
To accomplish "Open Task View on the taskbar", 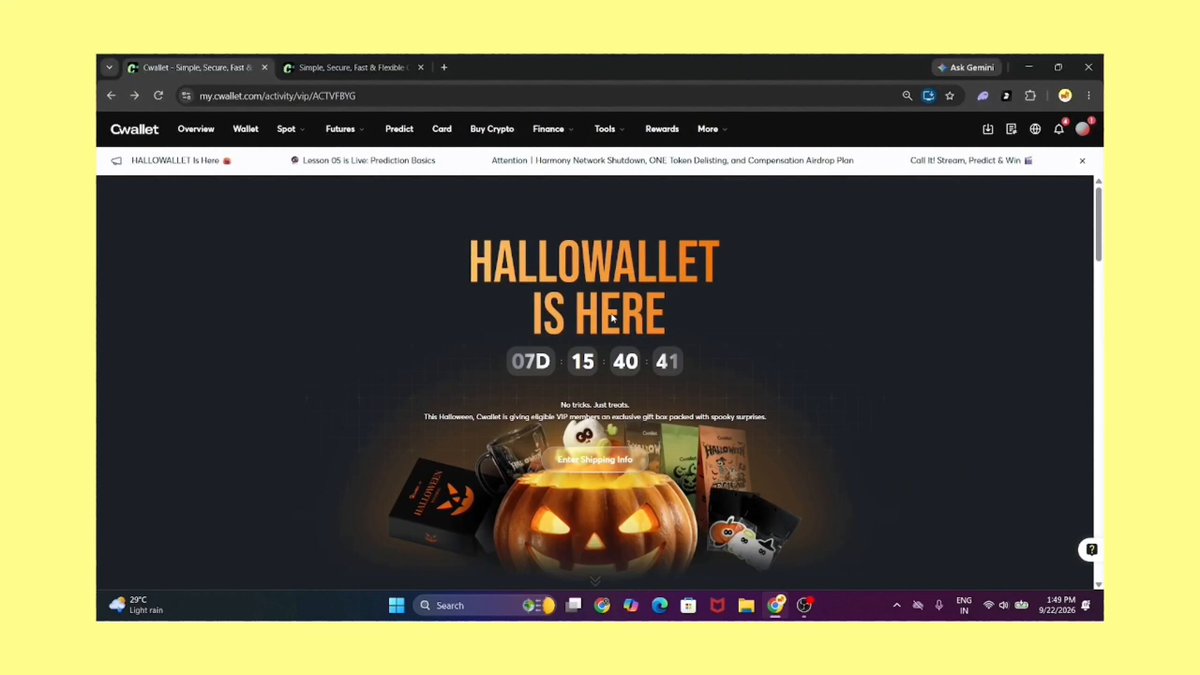I will coord(573,605).
